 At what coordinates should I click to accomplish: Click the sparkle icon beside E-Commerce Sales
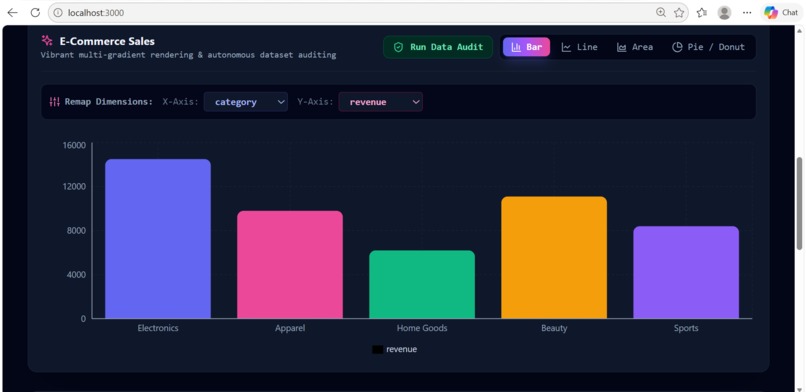47,41
